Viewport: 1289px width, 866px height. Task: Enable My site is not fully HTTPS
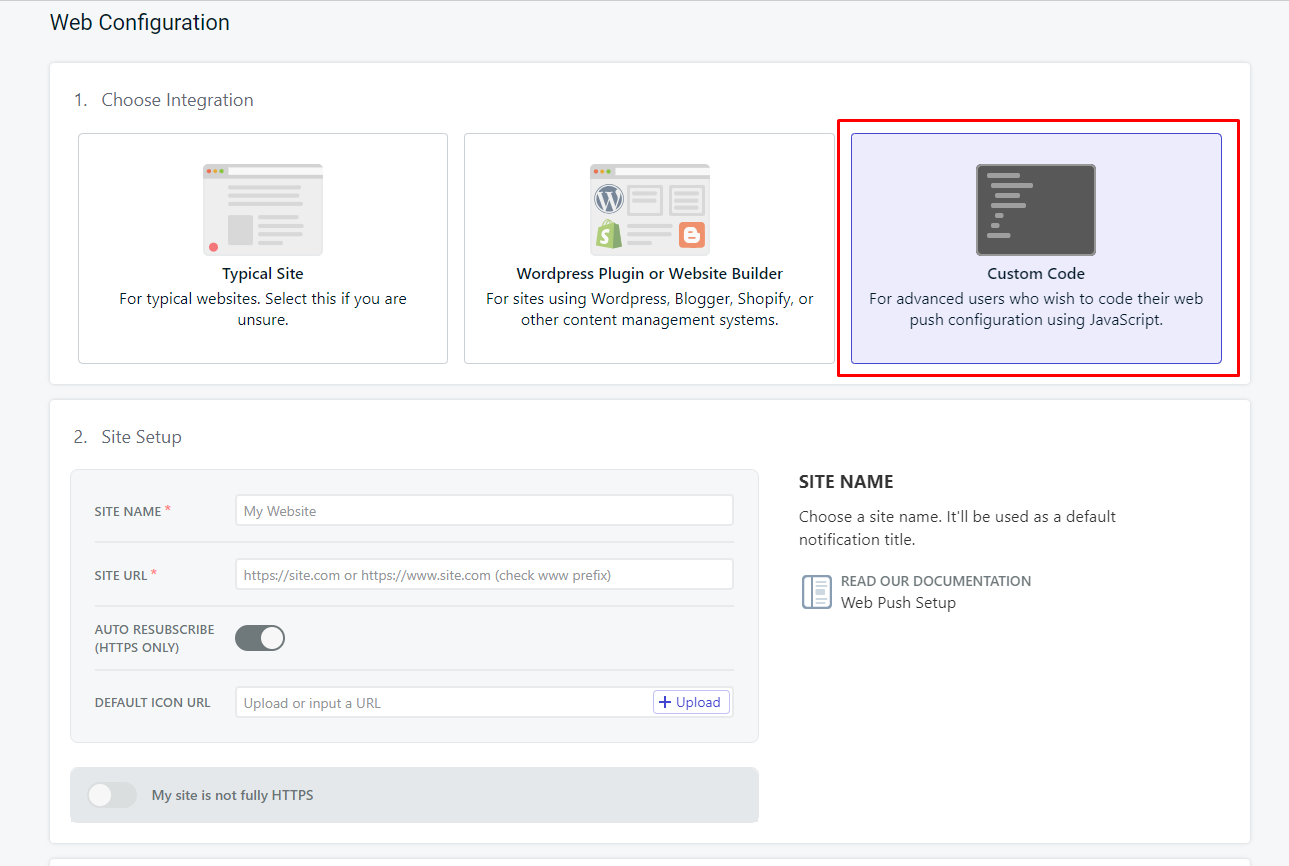112,795
